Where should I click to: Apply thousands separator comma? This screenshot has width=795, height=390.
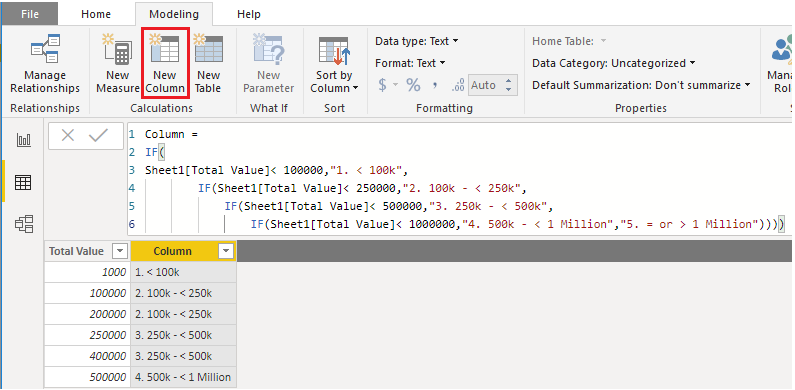[x=435, y=85]
